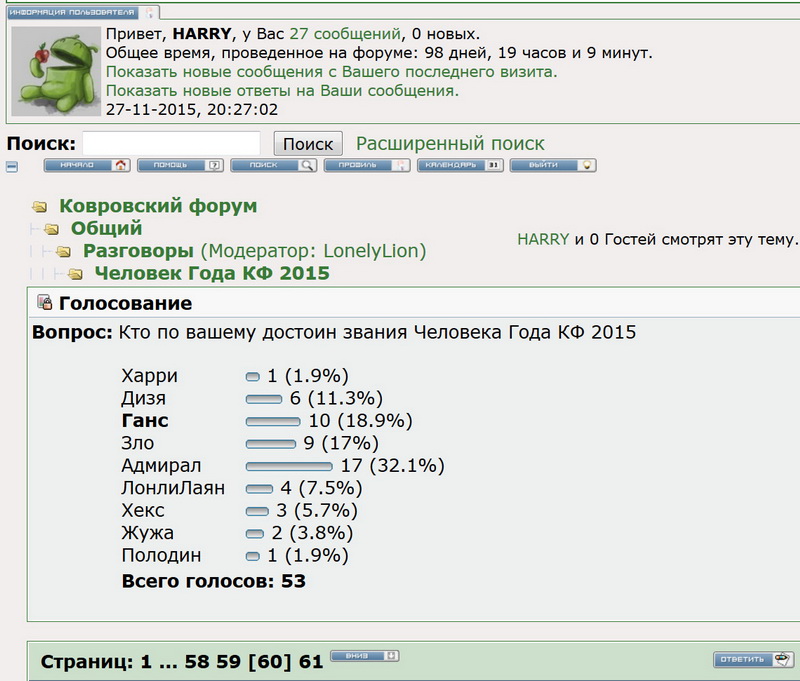Click the user info tab icon
The image size is (800, 681).
149,12
